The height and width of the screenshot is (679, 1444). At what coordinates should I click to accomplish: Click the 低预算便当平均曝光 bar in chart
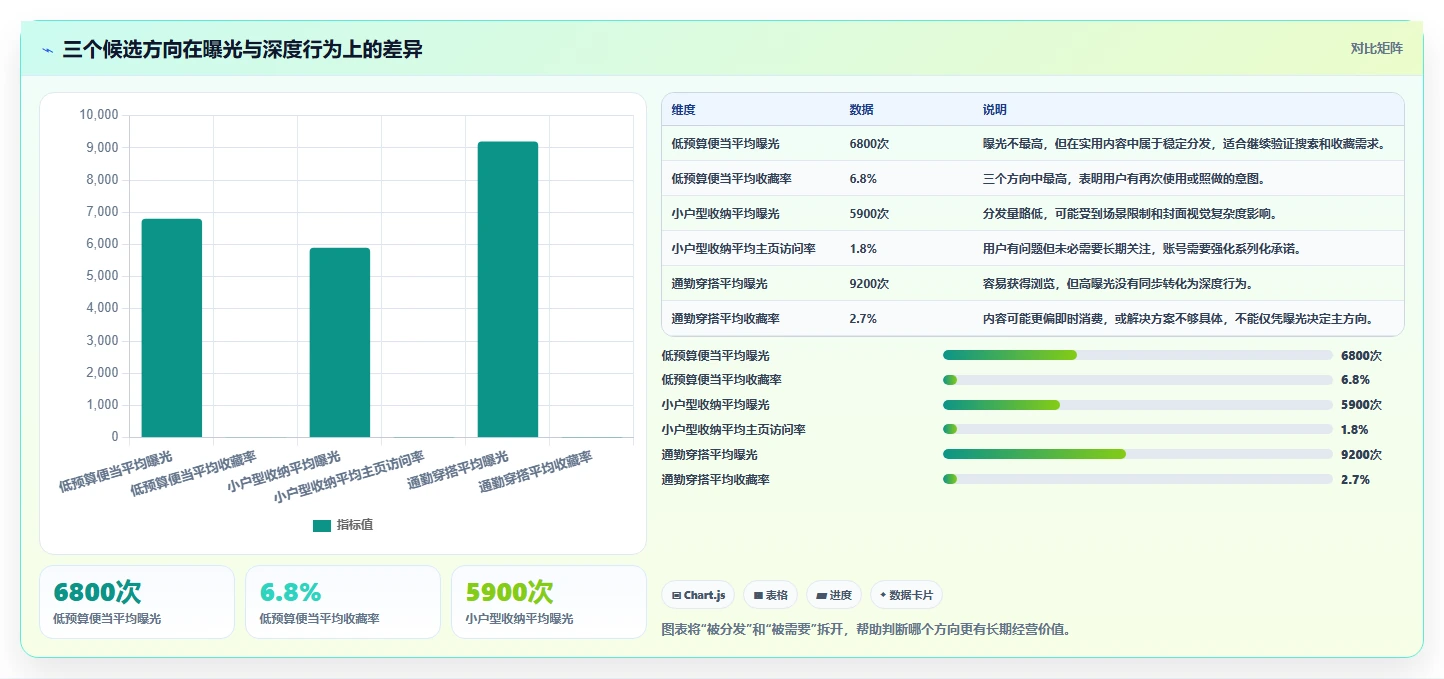tap(172, 328)
